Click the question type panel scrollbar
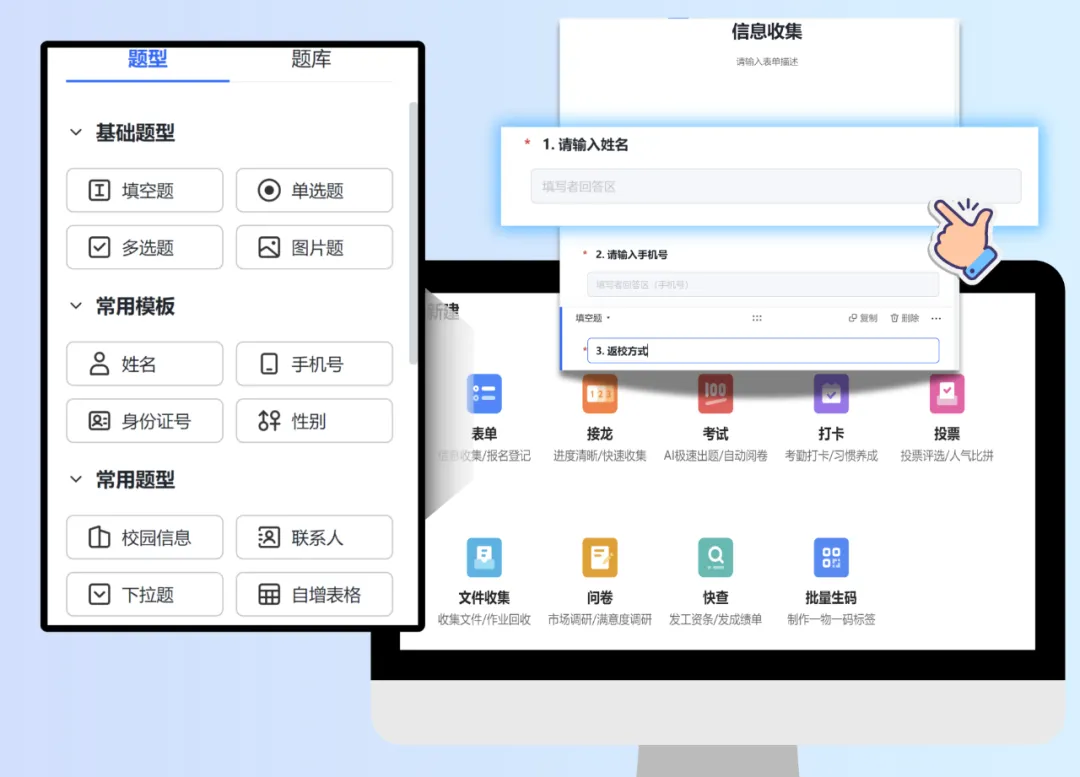The image size is (1080, 777). tap(414, 230)
